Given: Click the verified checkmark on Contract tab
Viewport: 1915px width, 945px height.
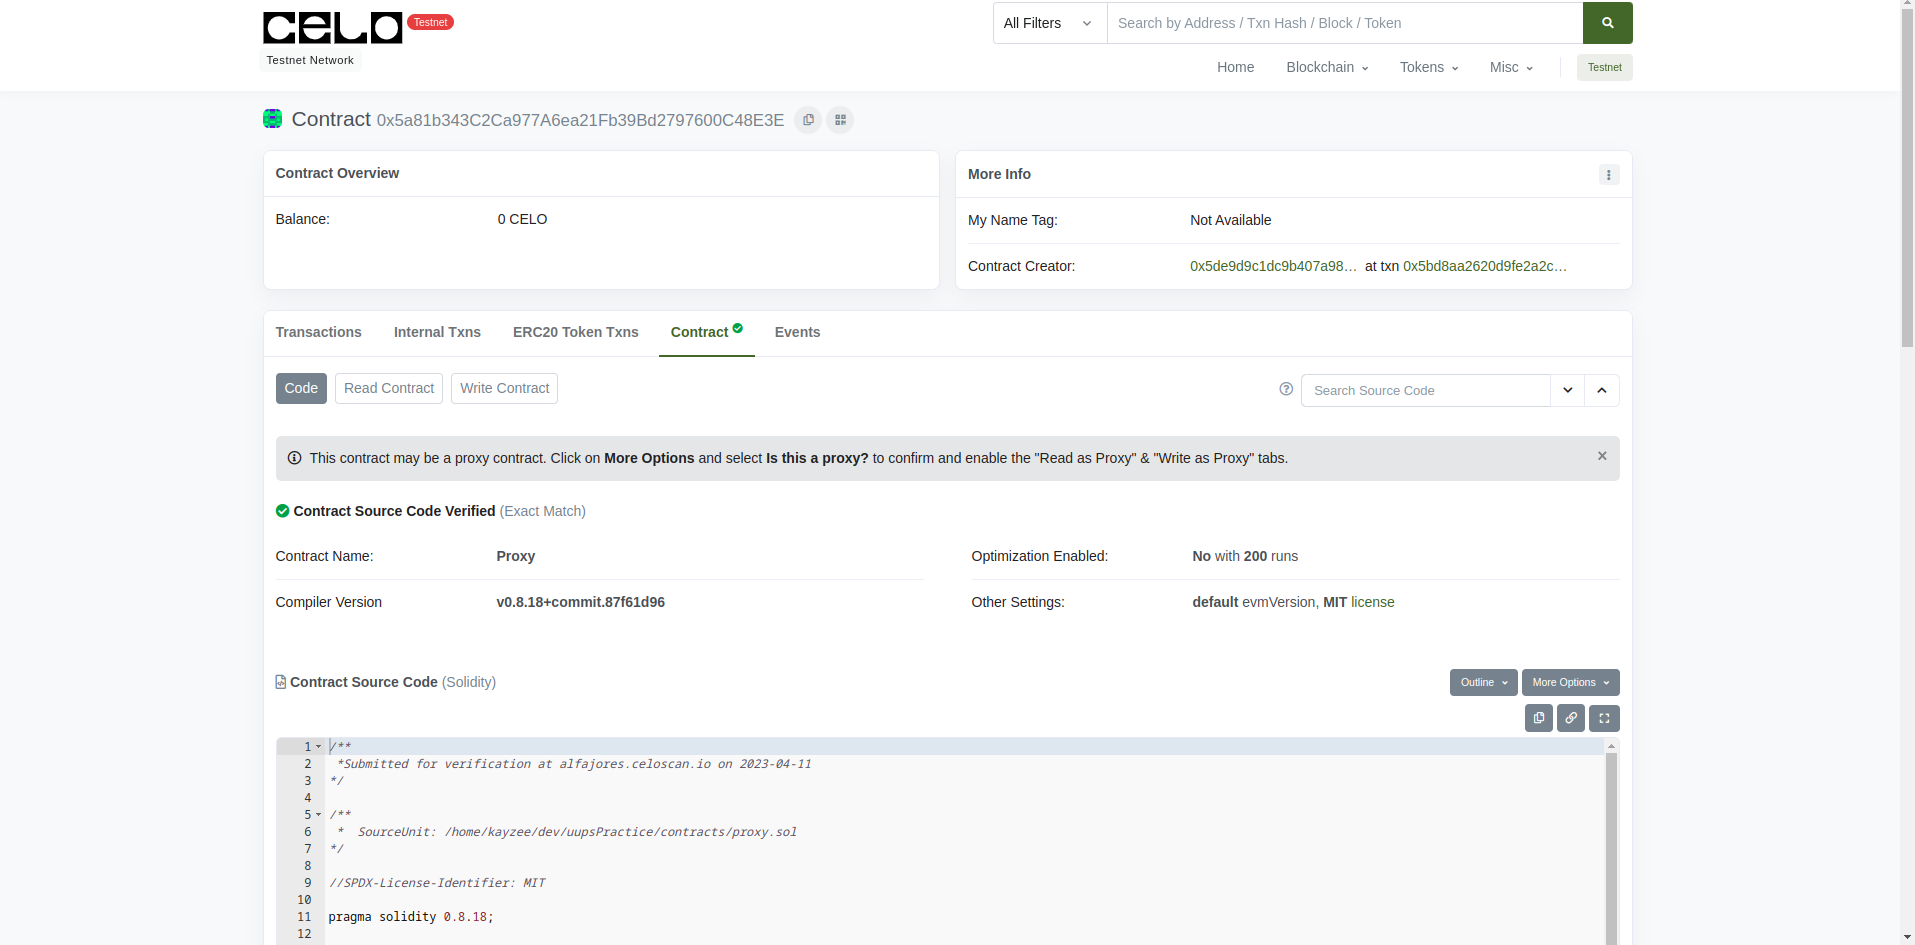Looking at the screenshot, I should 737,328.
